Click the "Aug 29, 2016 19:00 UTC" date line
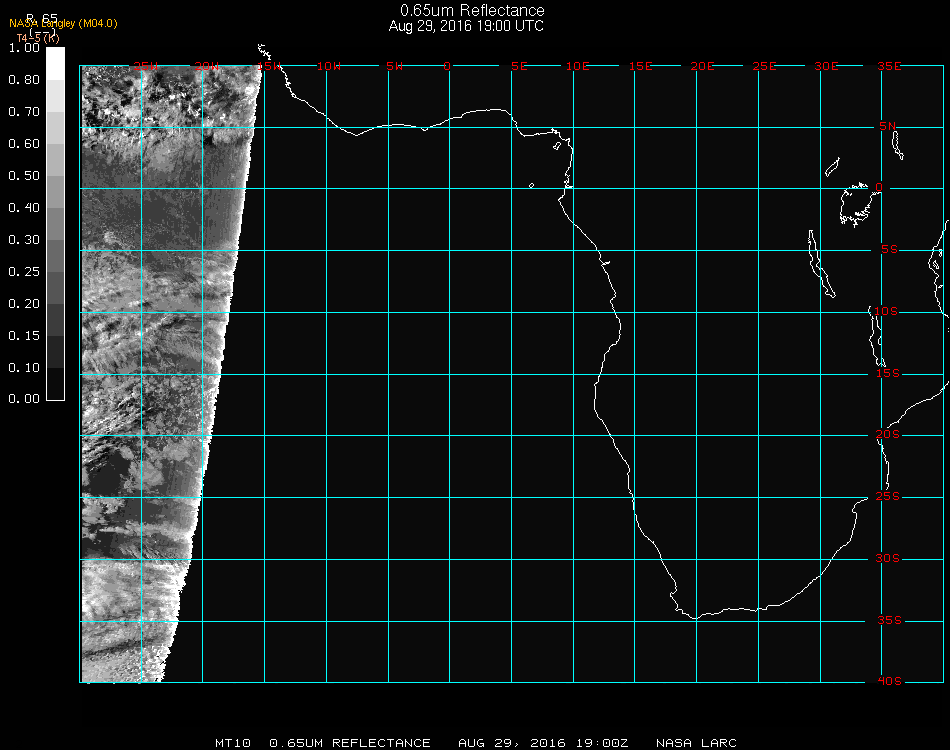 (466, 26)
